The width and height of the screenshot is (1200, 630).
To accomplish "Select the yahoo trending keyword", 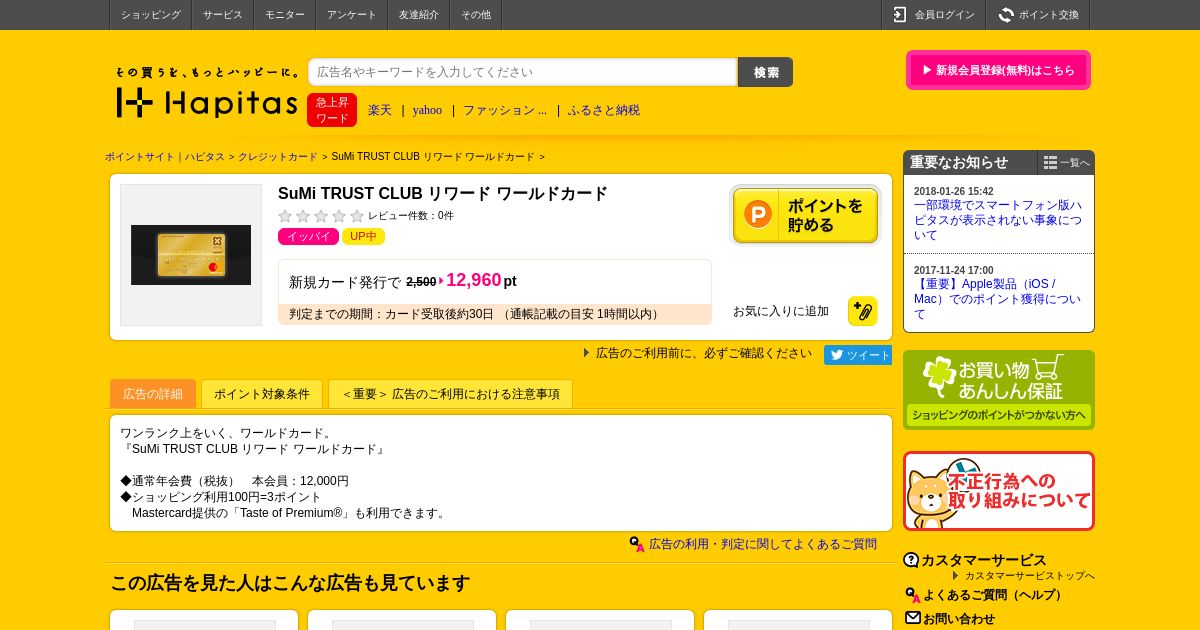I will (427, 110).
